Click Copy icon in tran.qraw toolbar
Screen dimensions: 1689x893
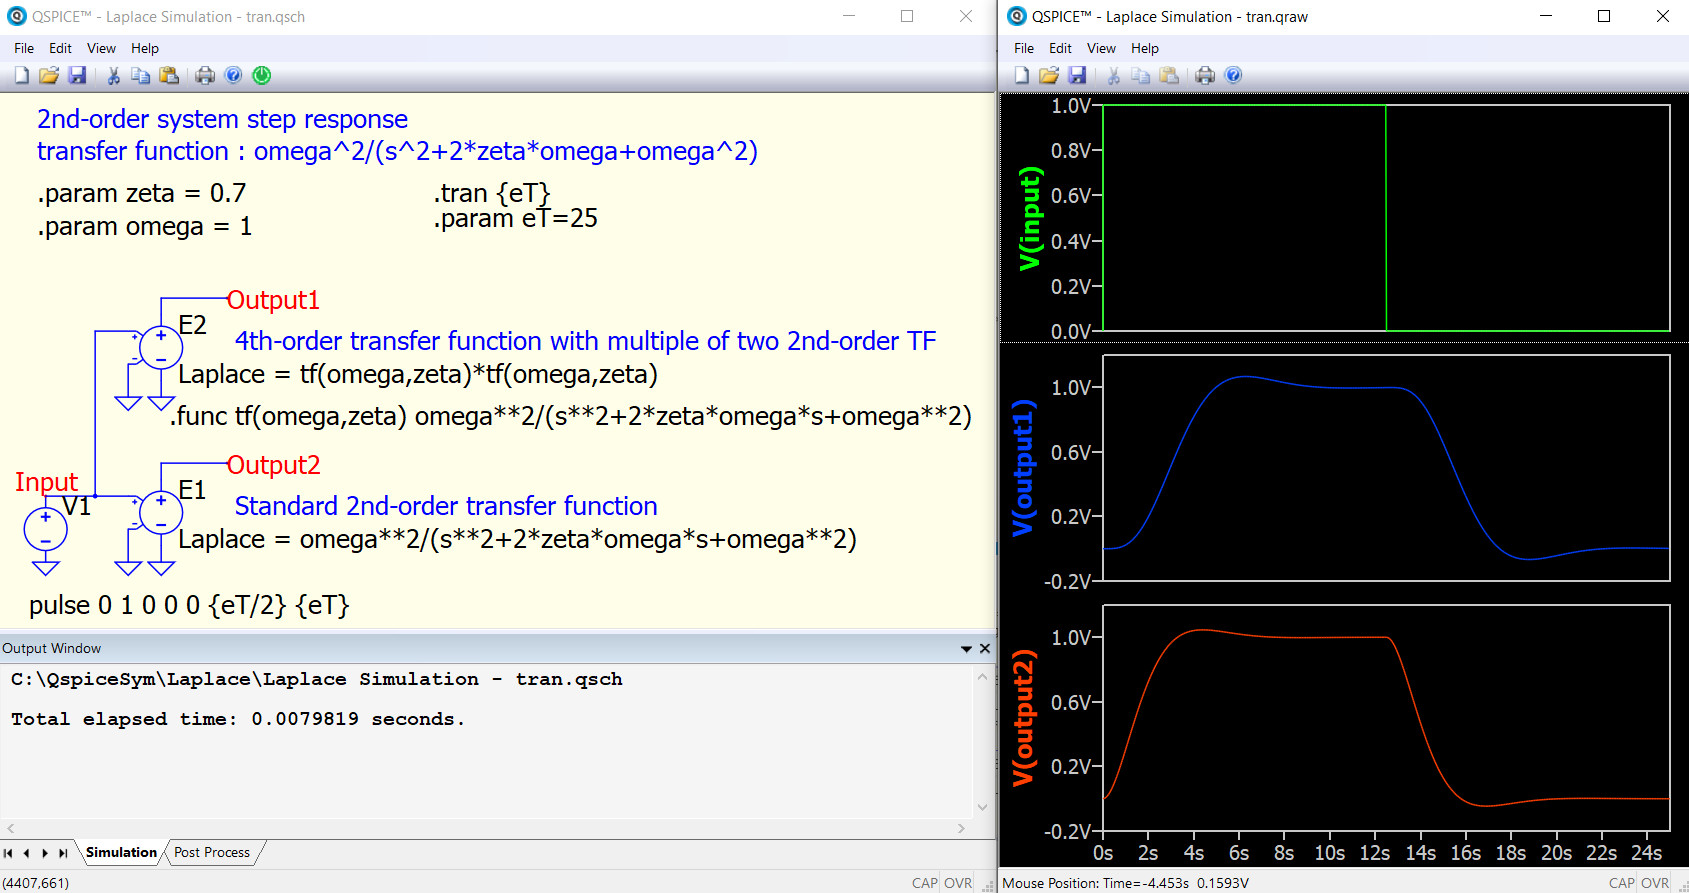1141,75
